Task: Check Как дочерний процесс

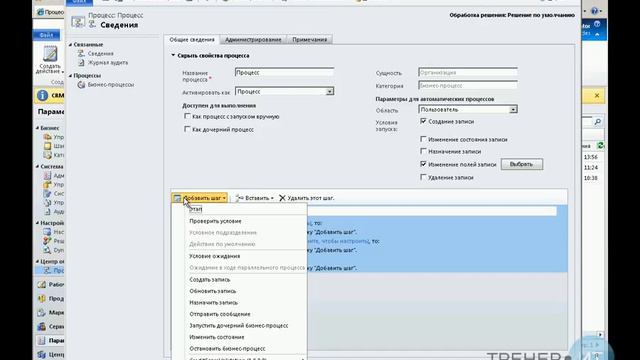Action: tap(187, 129)
